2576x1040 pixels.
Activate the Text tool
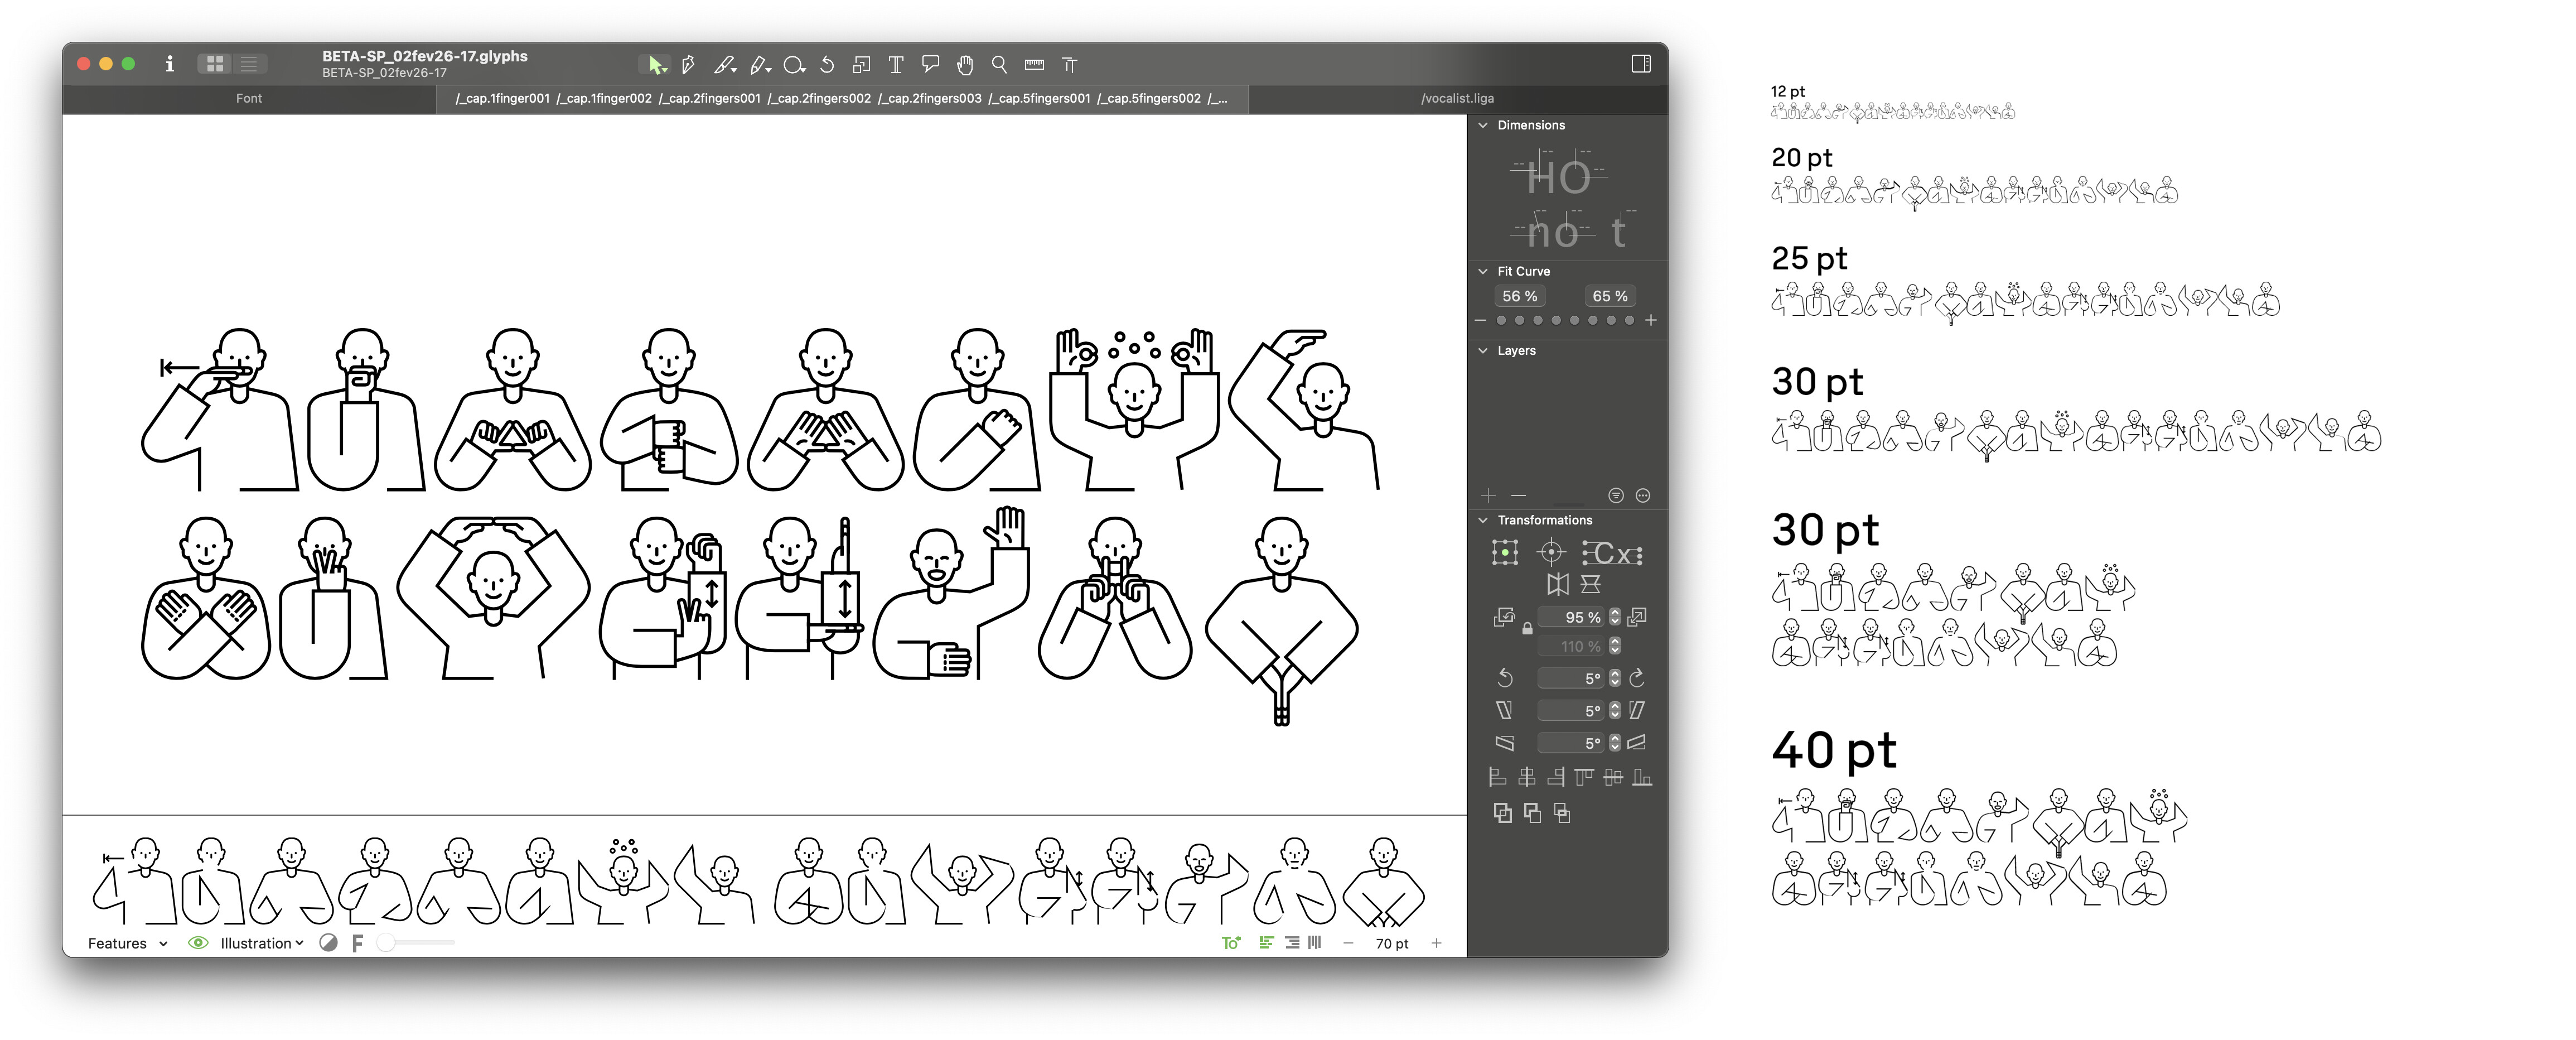pyautogui.click(x=895, y=65)
